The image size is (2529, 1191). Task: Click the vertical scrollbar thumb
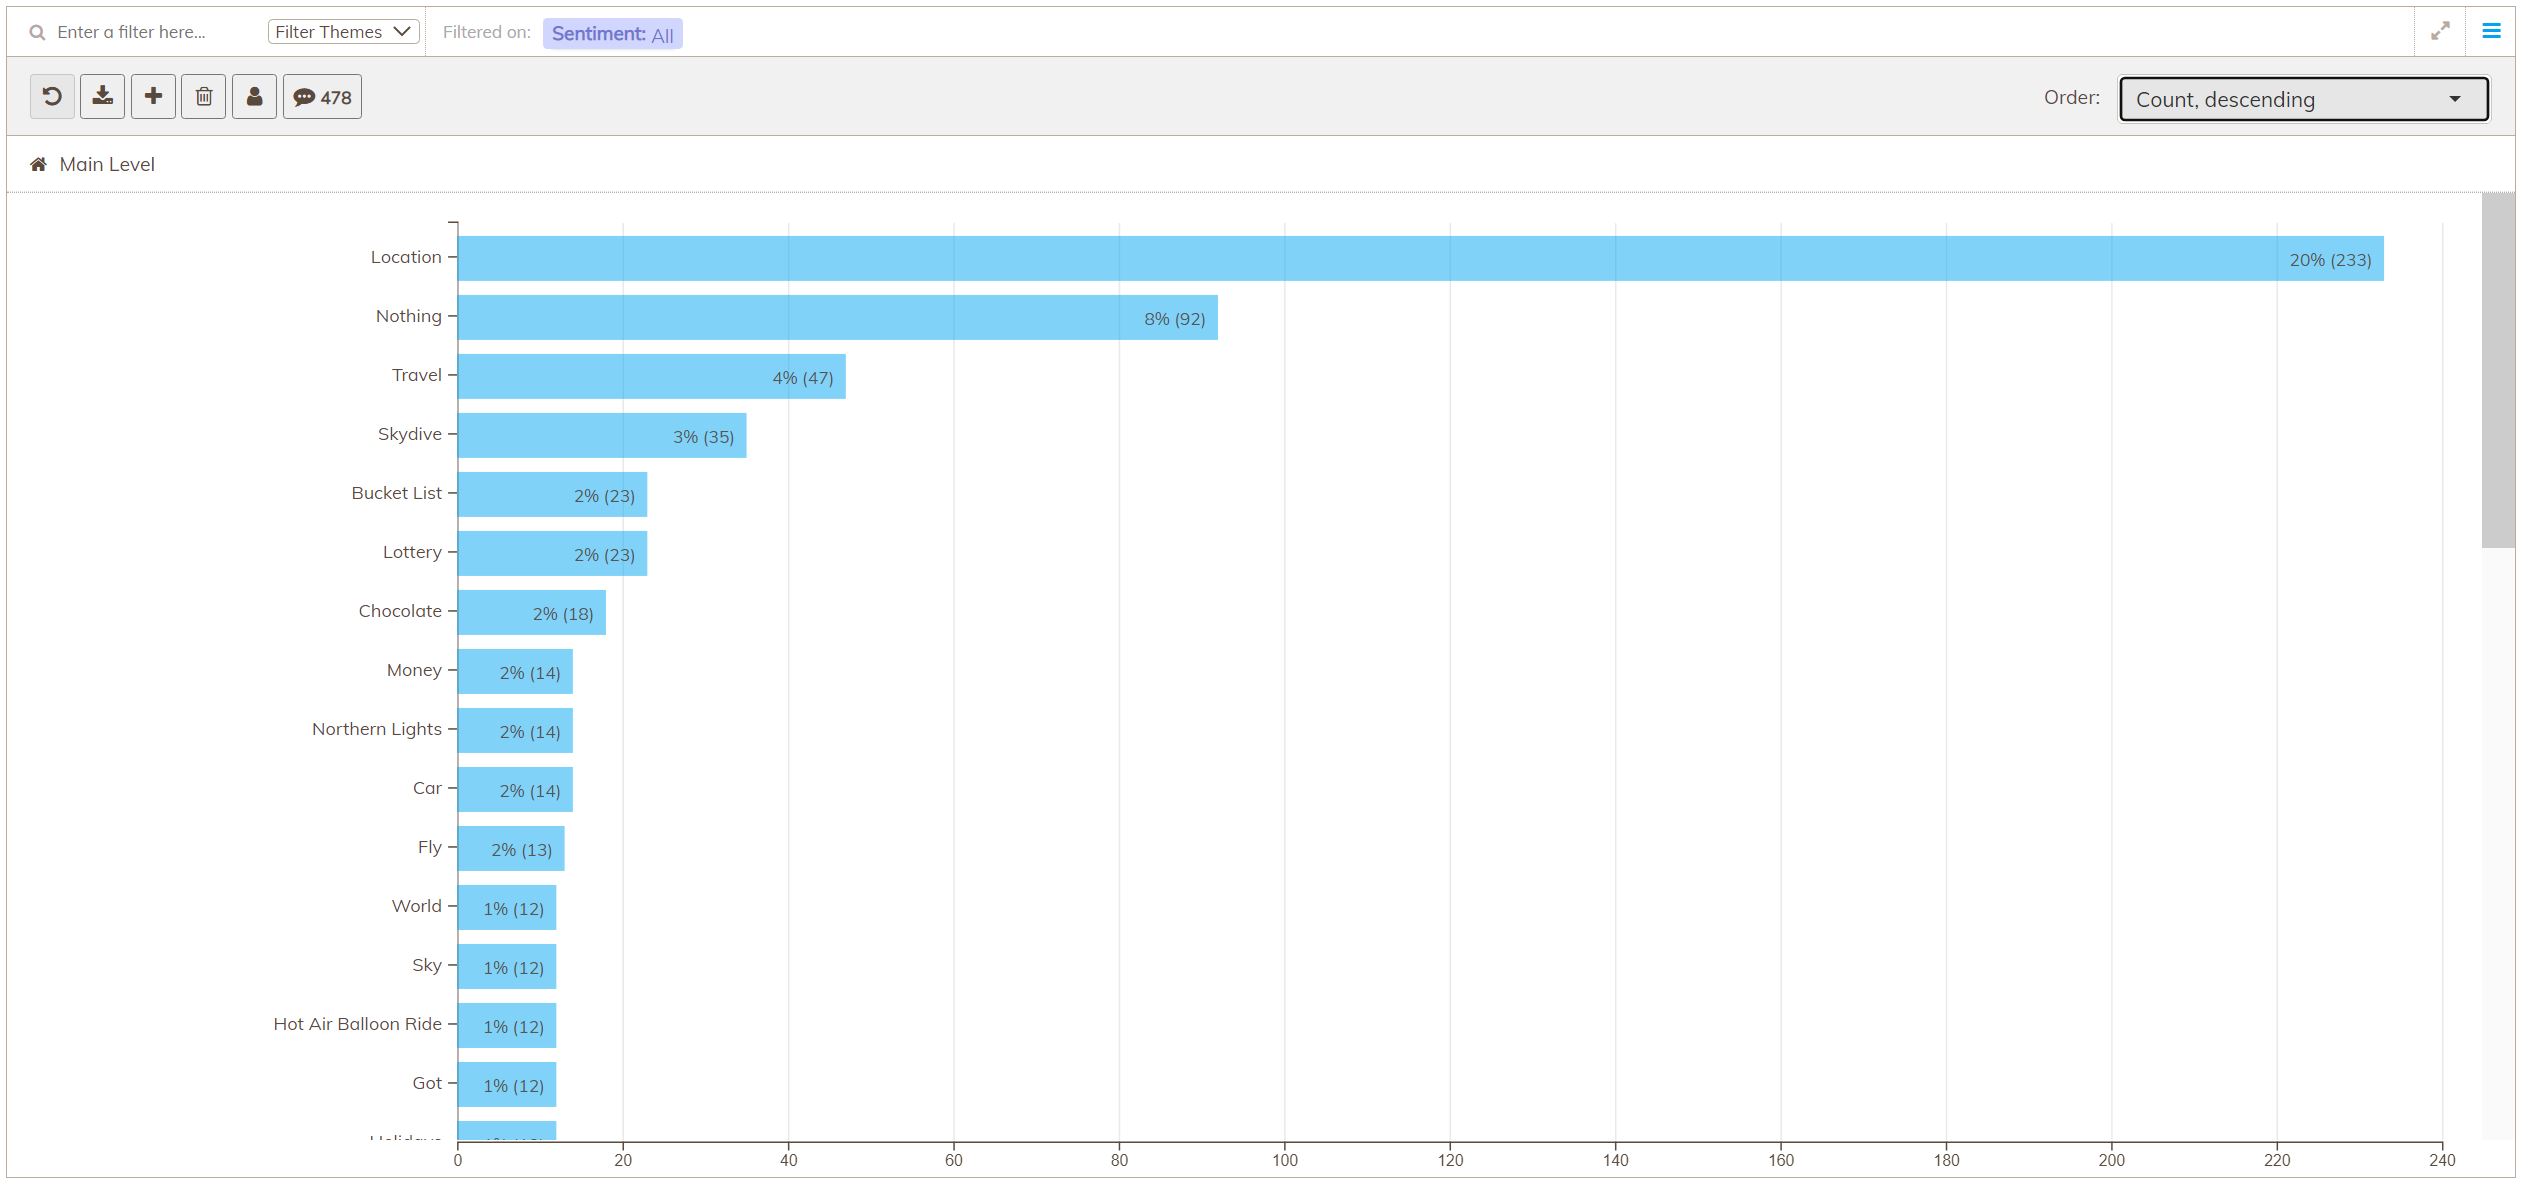click(2497, 370)
